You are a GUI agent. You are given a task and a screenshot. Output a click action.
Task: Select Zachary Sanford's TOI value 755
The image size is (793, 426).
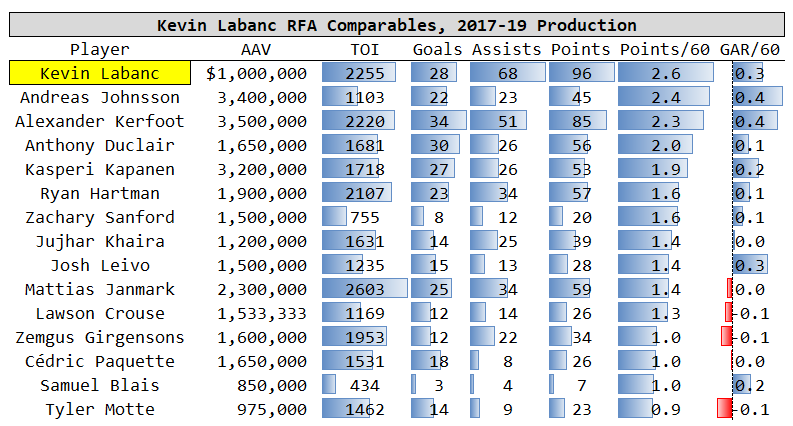pos(365,218)
